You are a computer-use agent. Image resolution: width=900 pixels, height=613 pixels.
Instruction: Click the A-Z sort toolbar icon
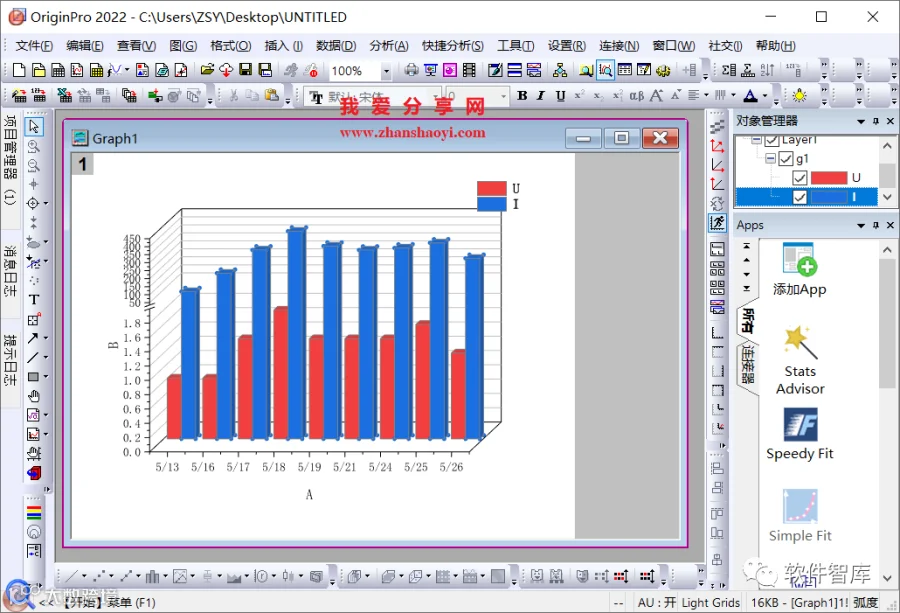767,70
